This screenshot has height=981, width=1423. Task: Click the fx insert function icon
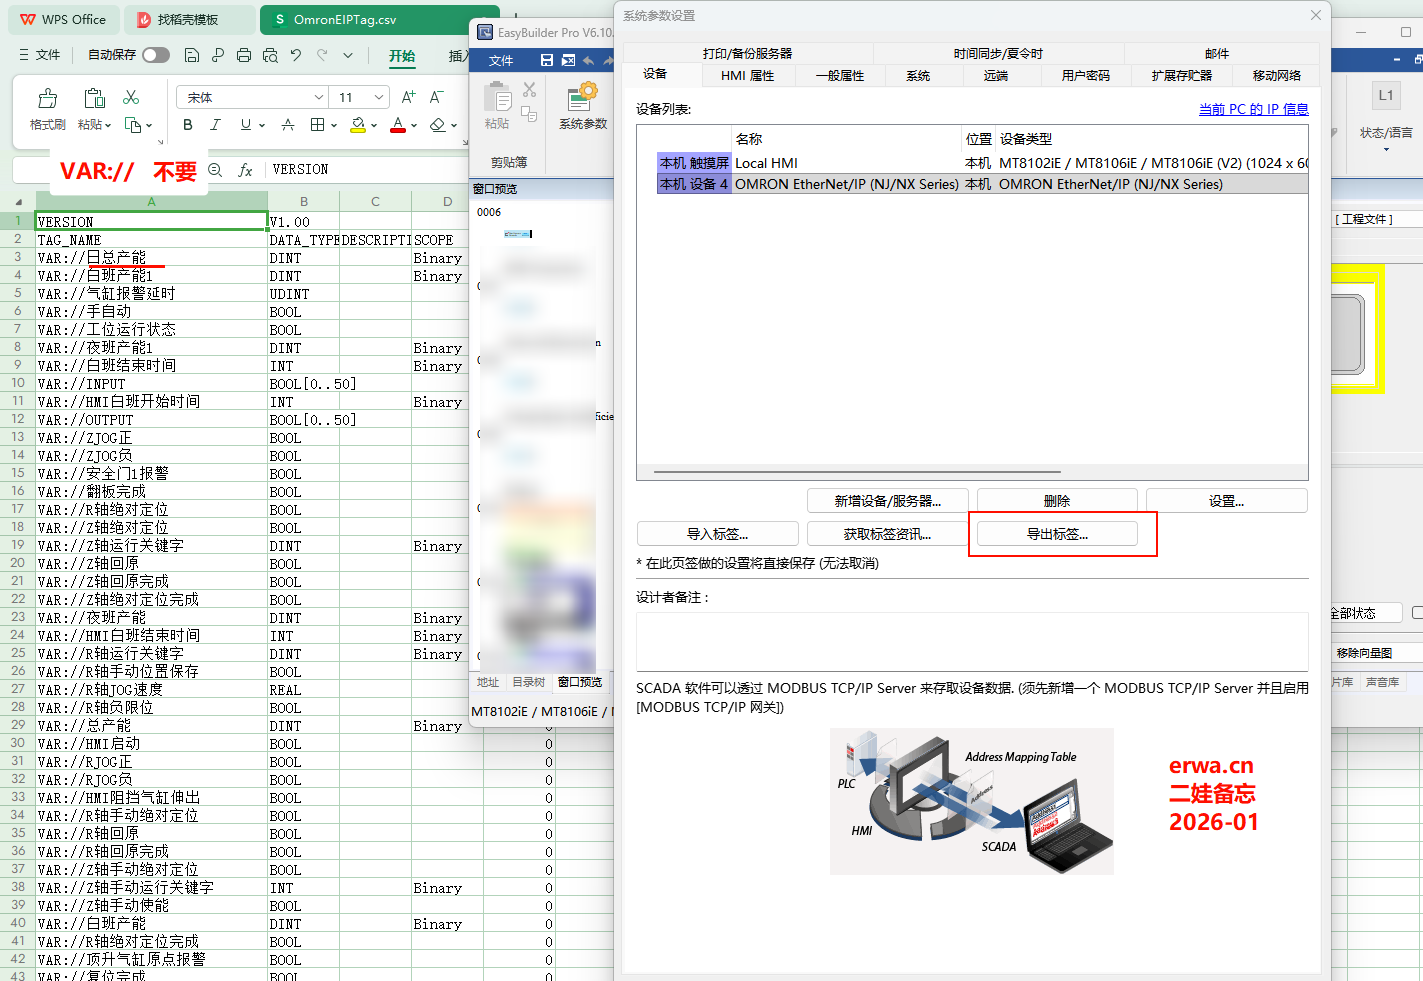tap(245, 170)
